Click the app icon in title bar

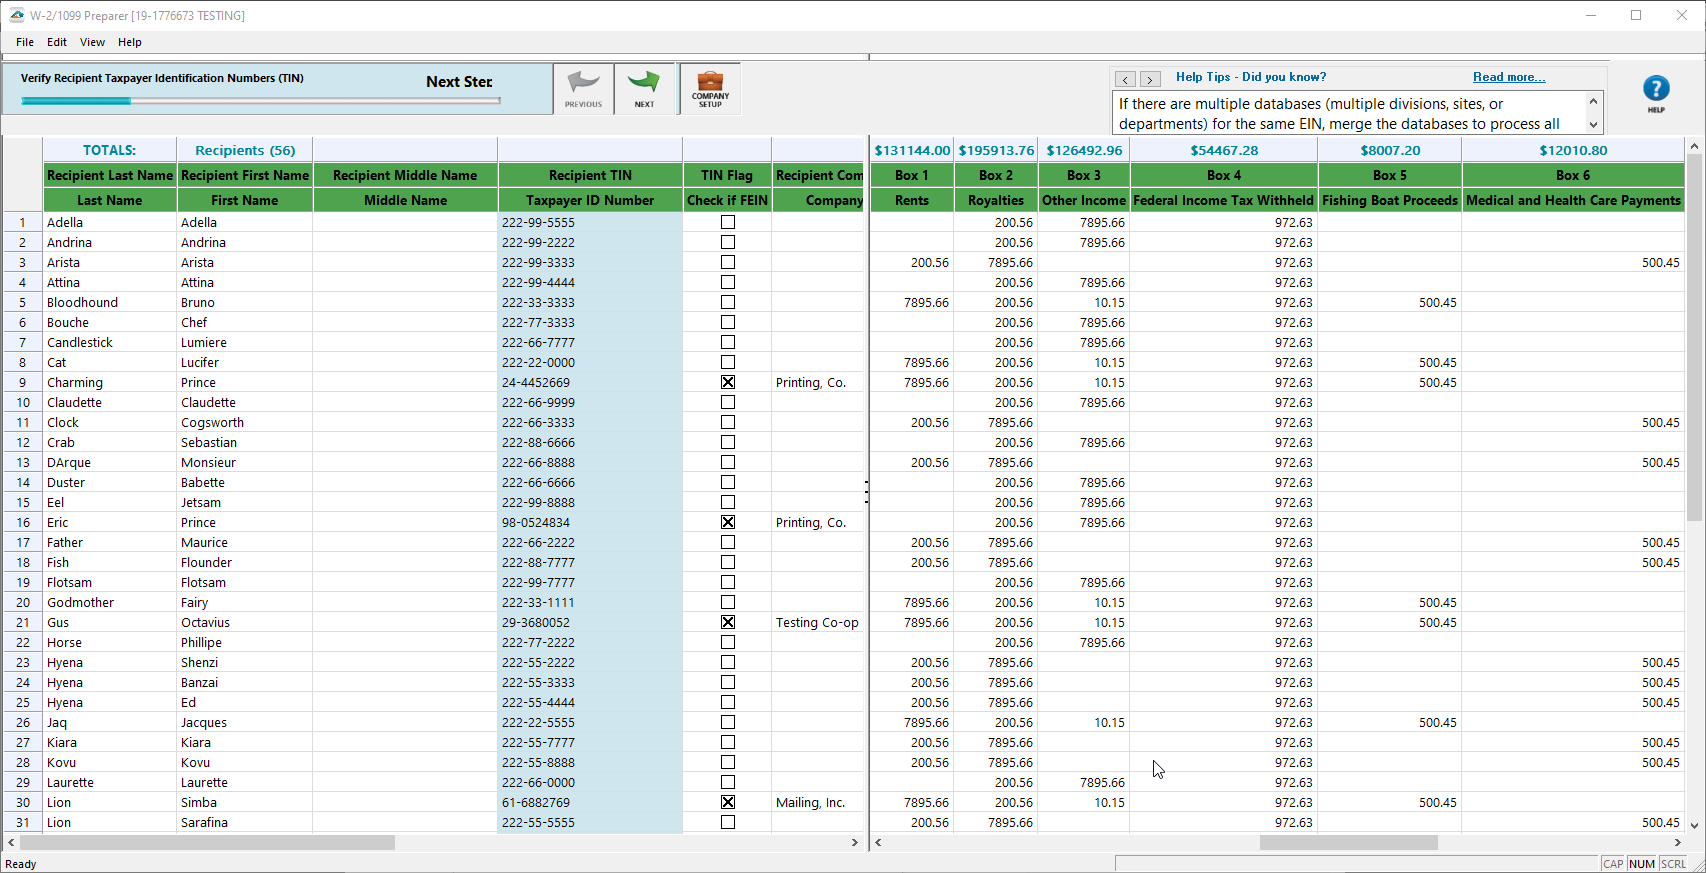click(16, 15)
